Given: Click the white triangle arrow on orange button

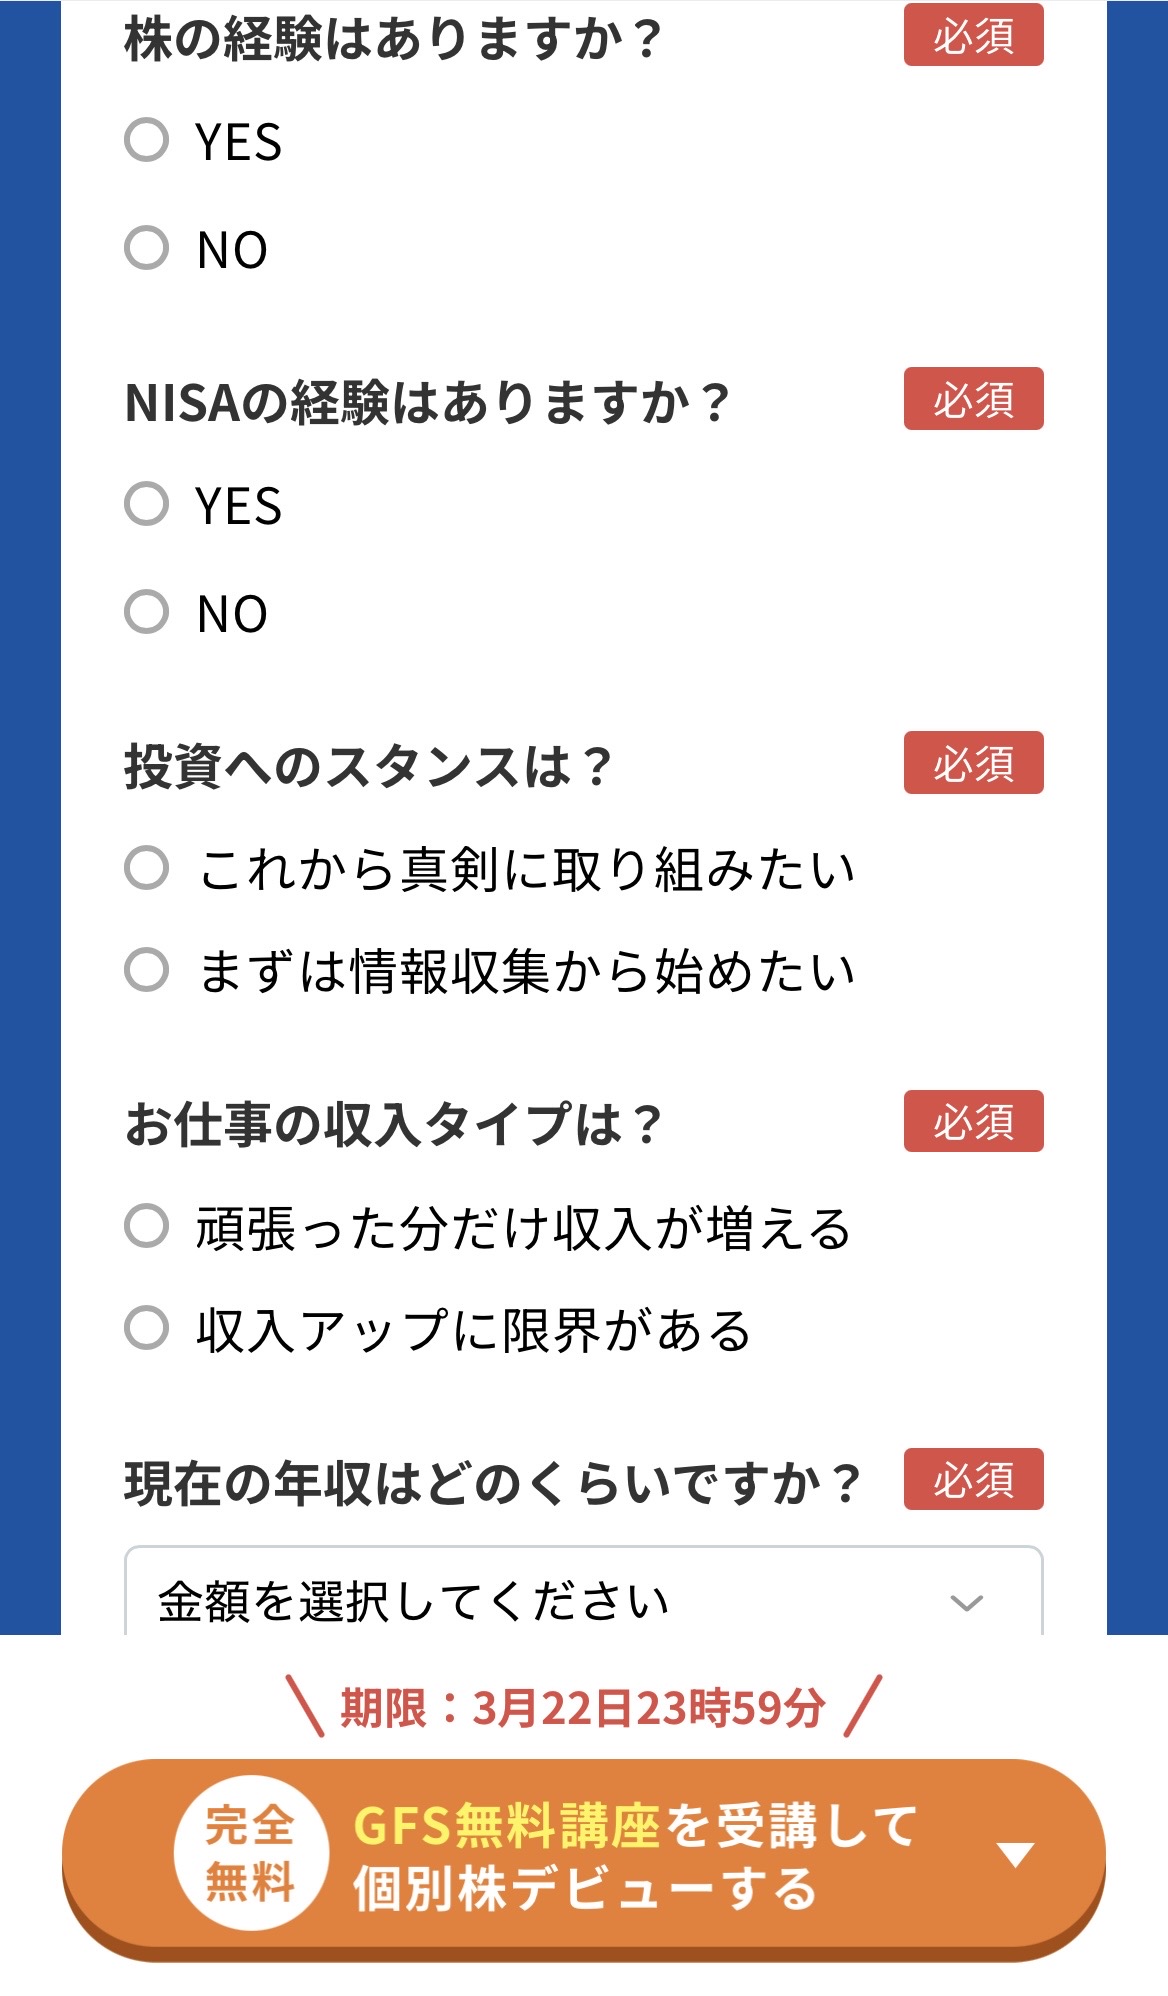Looking at the screenshot, I should [1015, 1856].
